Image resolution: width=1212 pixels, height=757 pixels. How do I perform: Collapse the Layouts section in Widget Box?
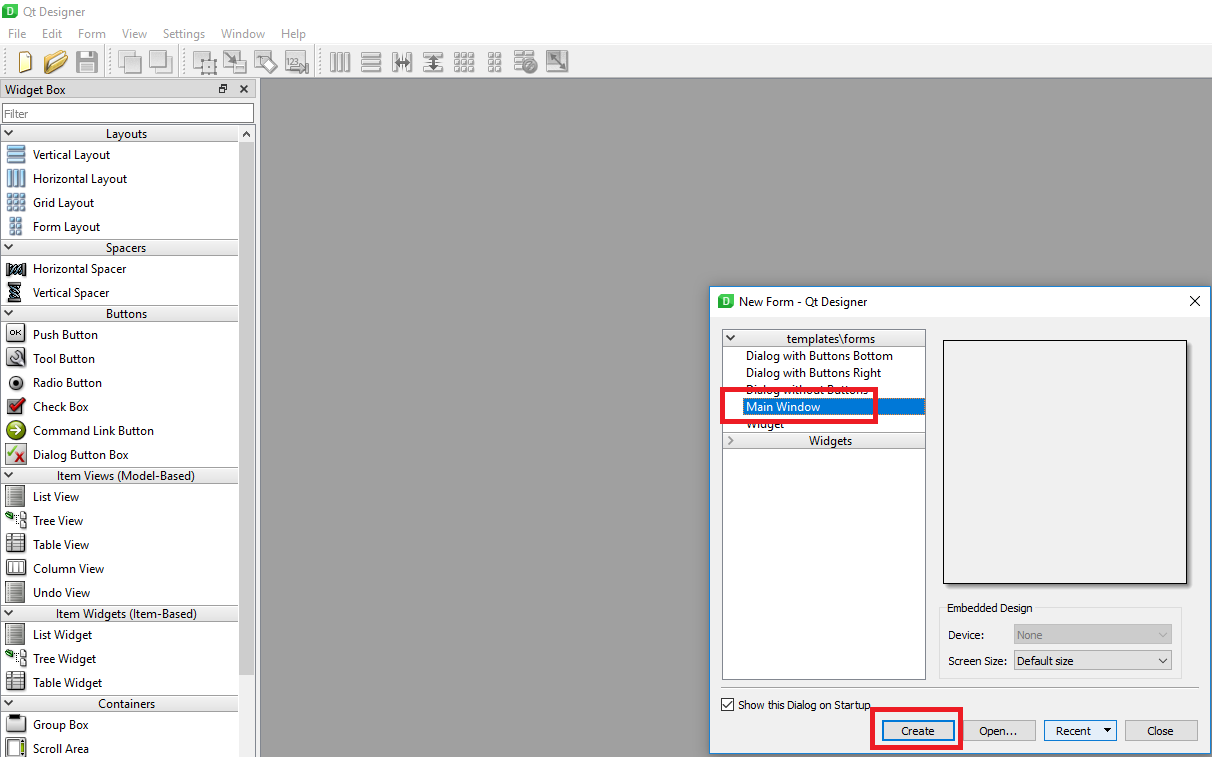pyautogui.click(x=9, y=134)
